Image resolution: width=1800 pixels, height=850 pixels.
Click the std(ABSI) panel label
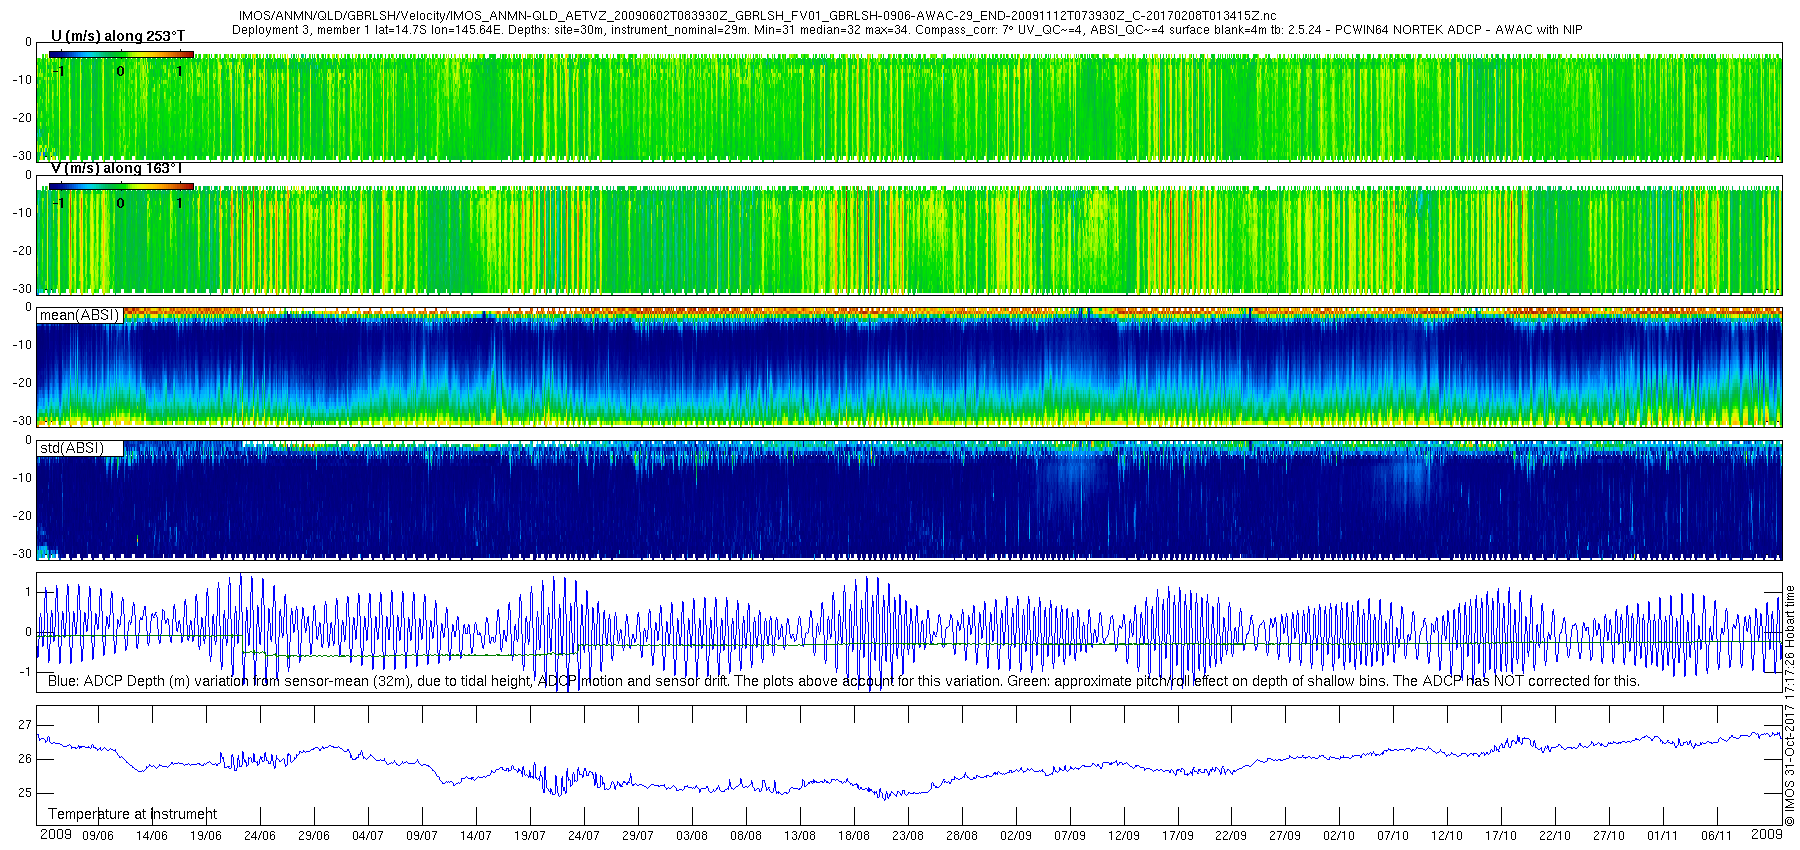pyautogui.click(x=71, y=448)
